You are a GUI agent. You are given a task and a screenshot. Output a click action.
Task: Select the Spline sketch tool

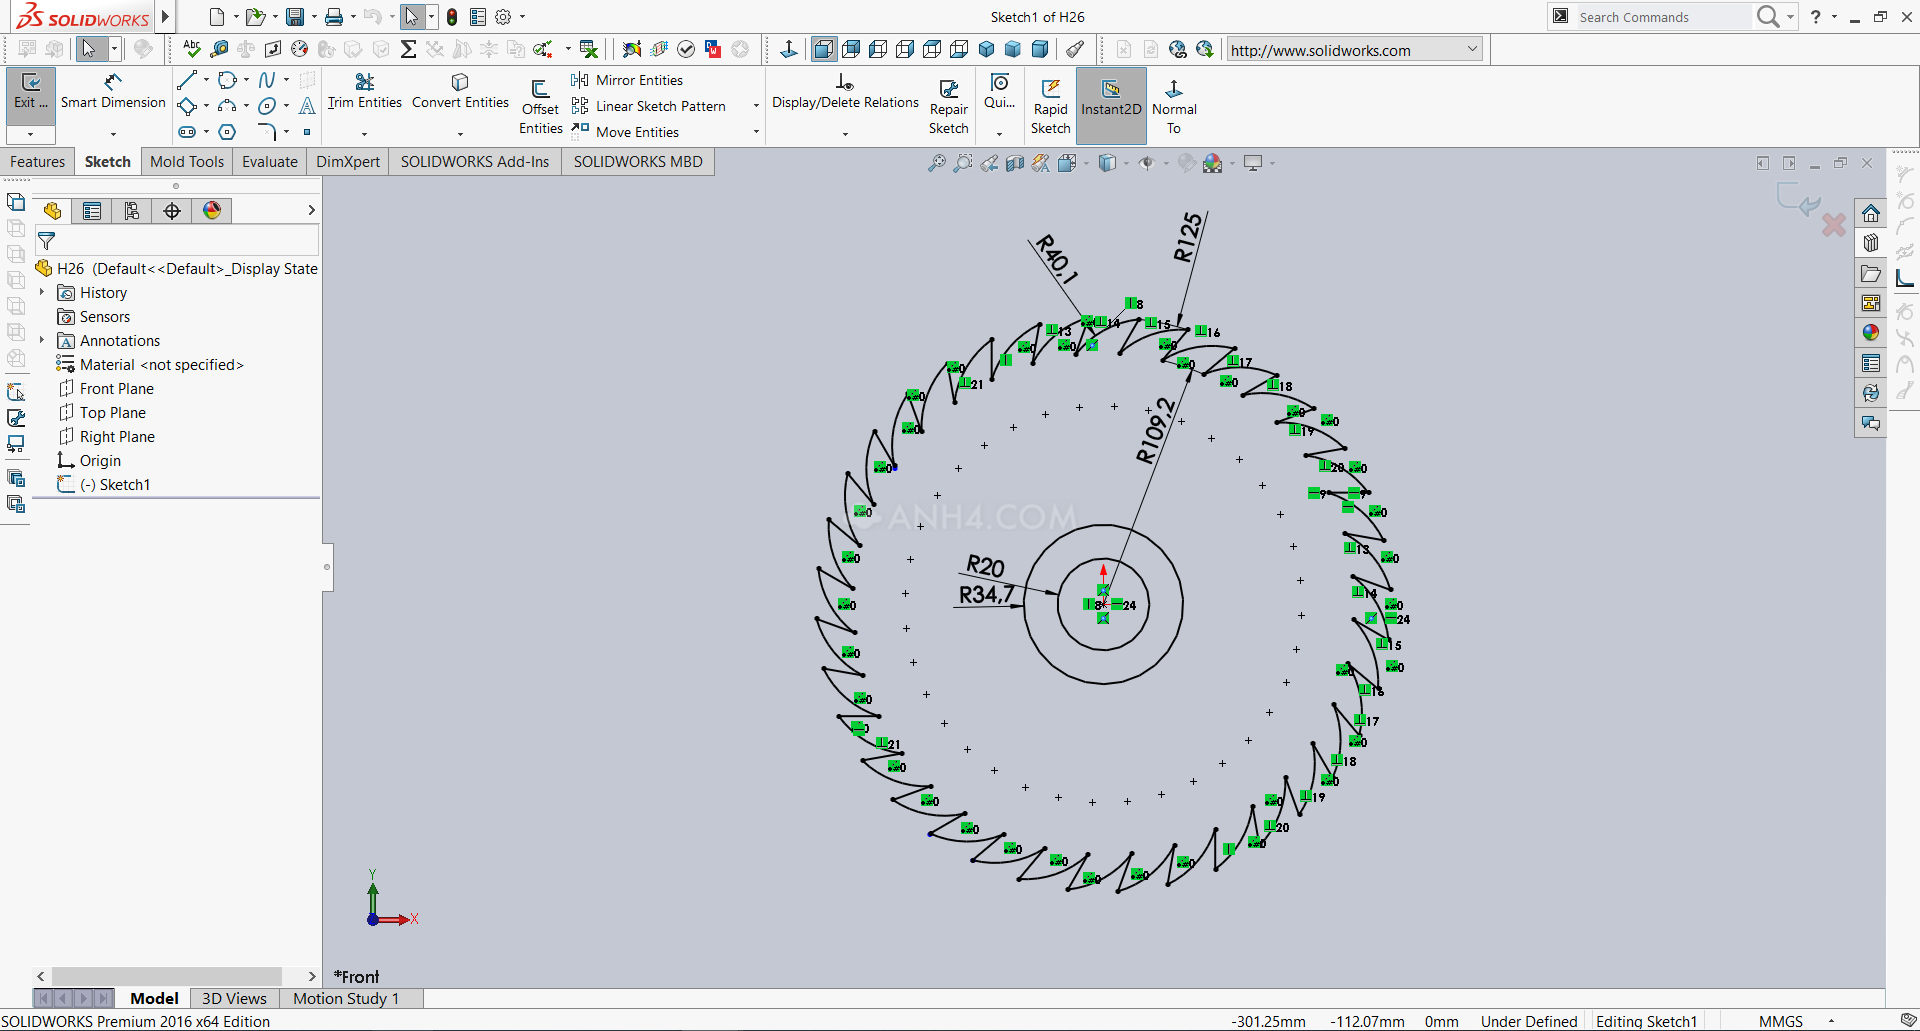[267, 80]
